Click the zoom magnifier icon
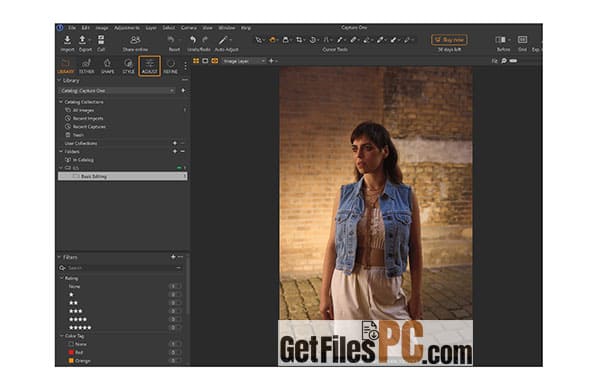 (x=504, y=61)
